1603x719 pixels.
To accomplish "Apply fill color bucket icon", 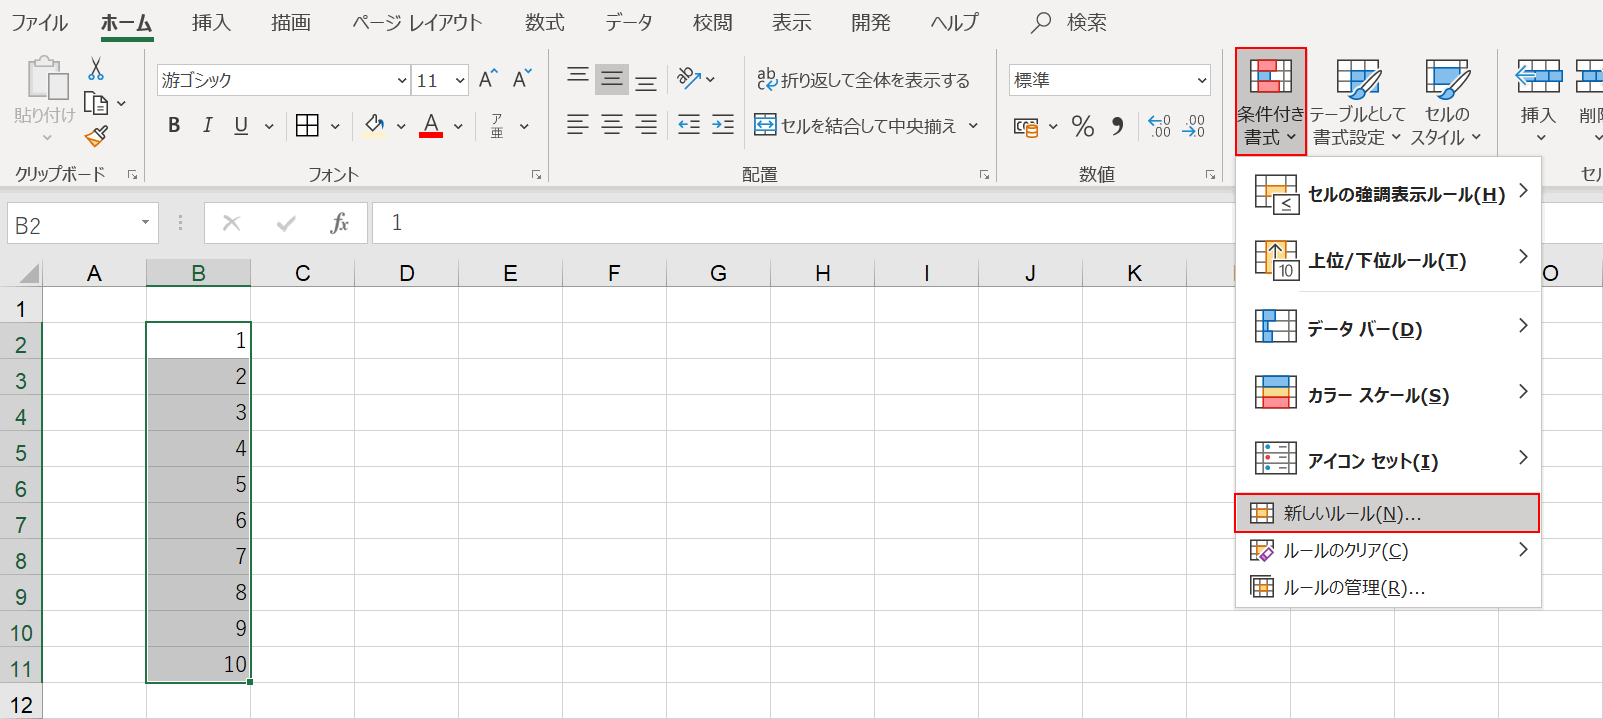I will coord(375,125).
